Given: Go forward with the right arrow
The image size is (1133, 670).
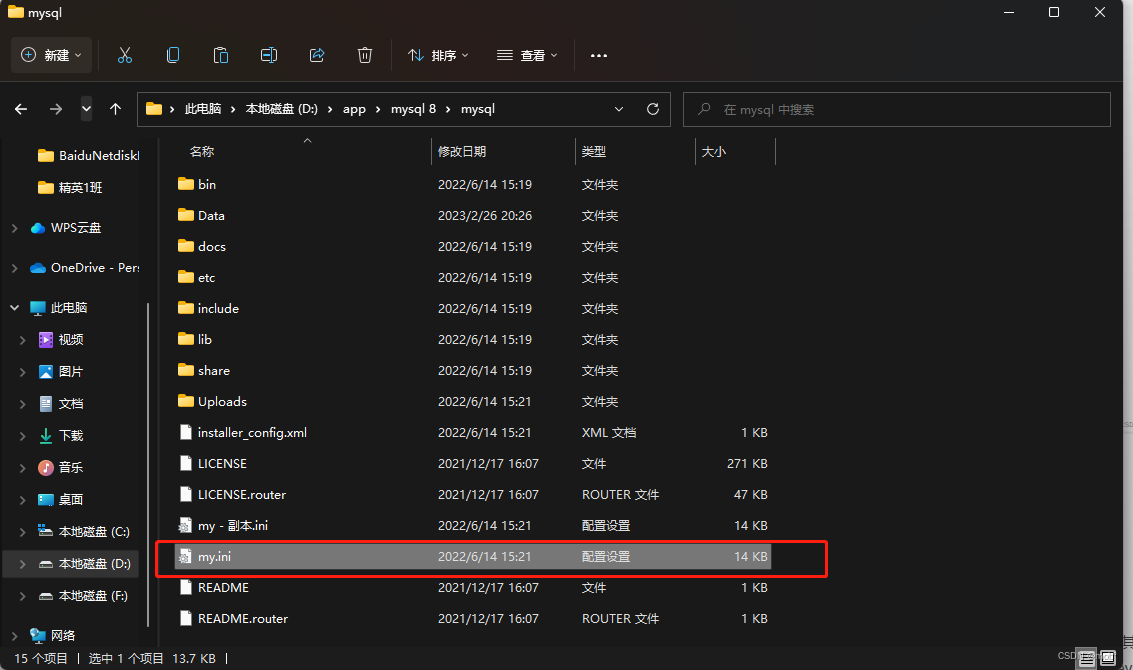Looking at the screenshot, I should coord(56,109).
